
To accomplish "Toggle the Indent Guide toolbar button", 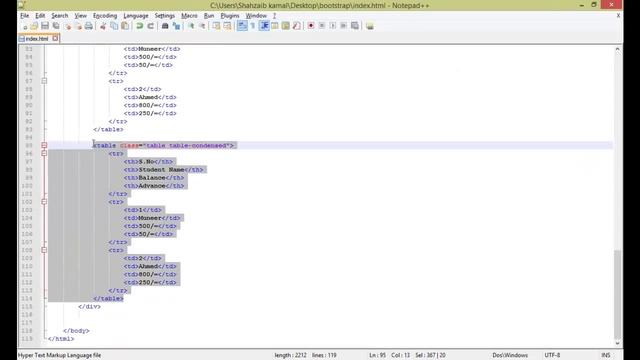I will pyautogui.click(x=264, y=26).
